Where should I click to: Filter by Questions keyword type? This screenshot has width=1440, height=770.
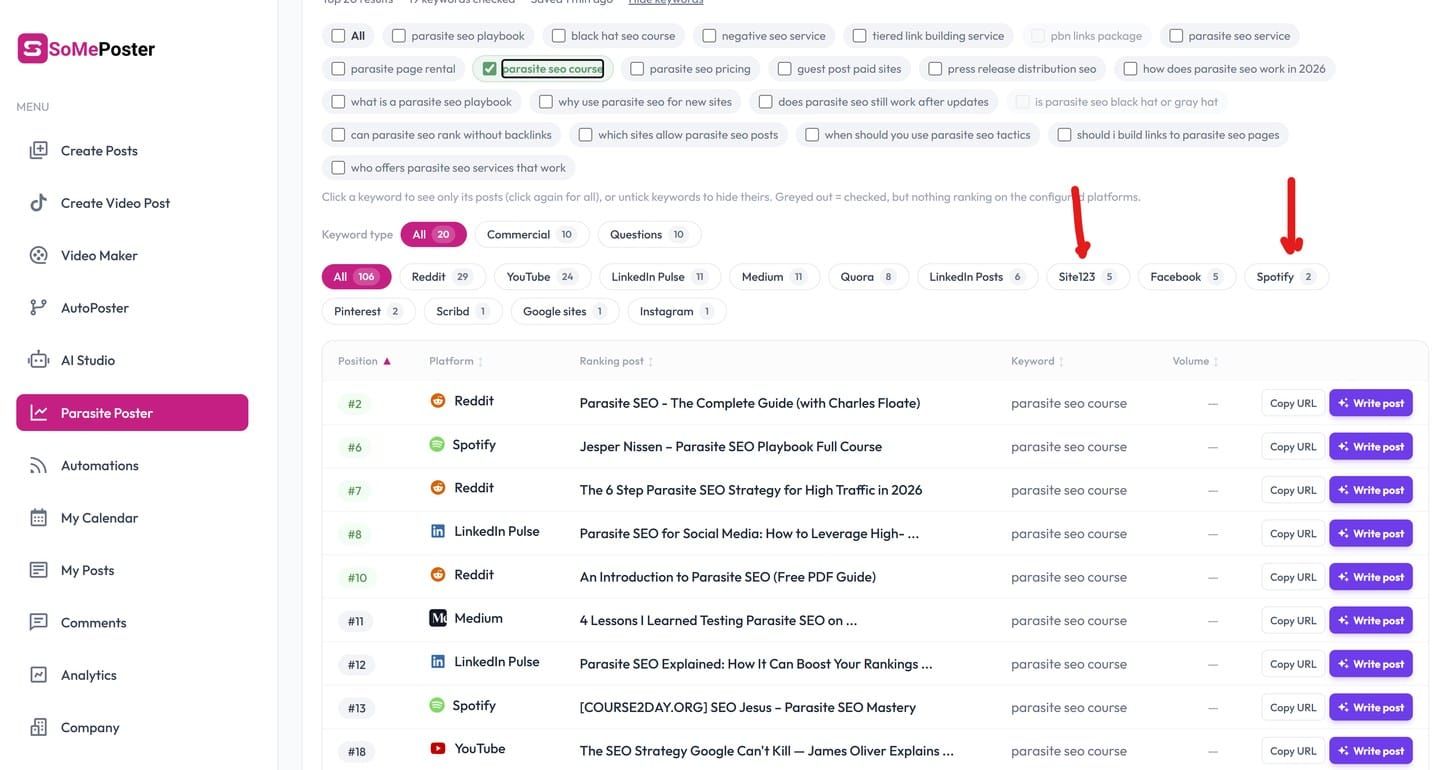pyautogui.click(x=649, y=235)
